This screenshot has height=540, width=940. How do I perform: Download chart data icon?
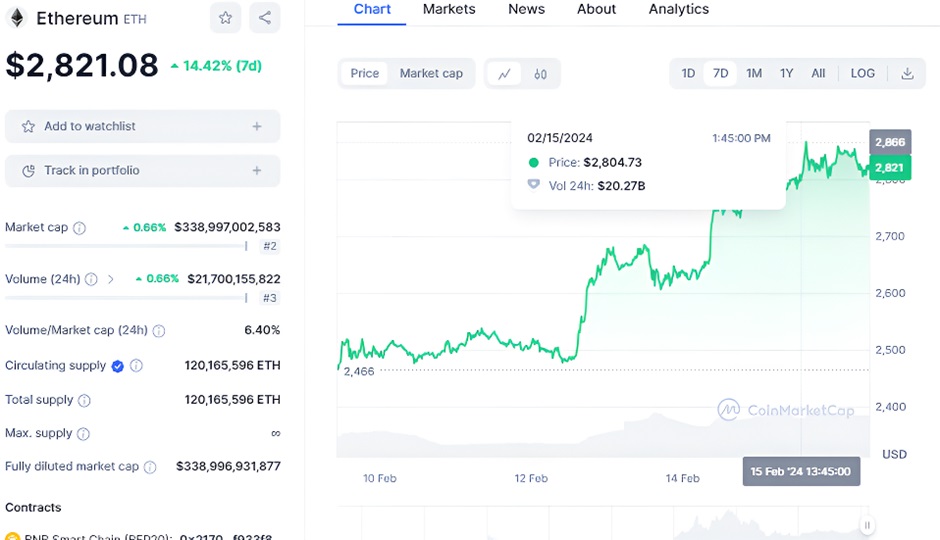pyautogui.click(x=907, y=73)
